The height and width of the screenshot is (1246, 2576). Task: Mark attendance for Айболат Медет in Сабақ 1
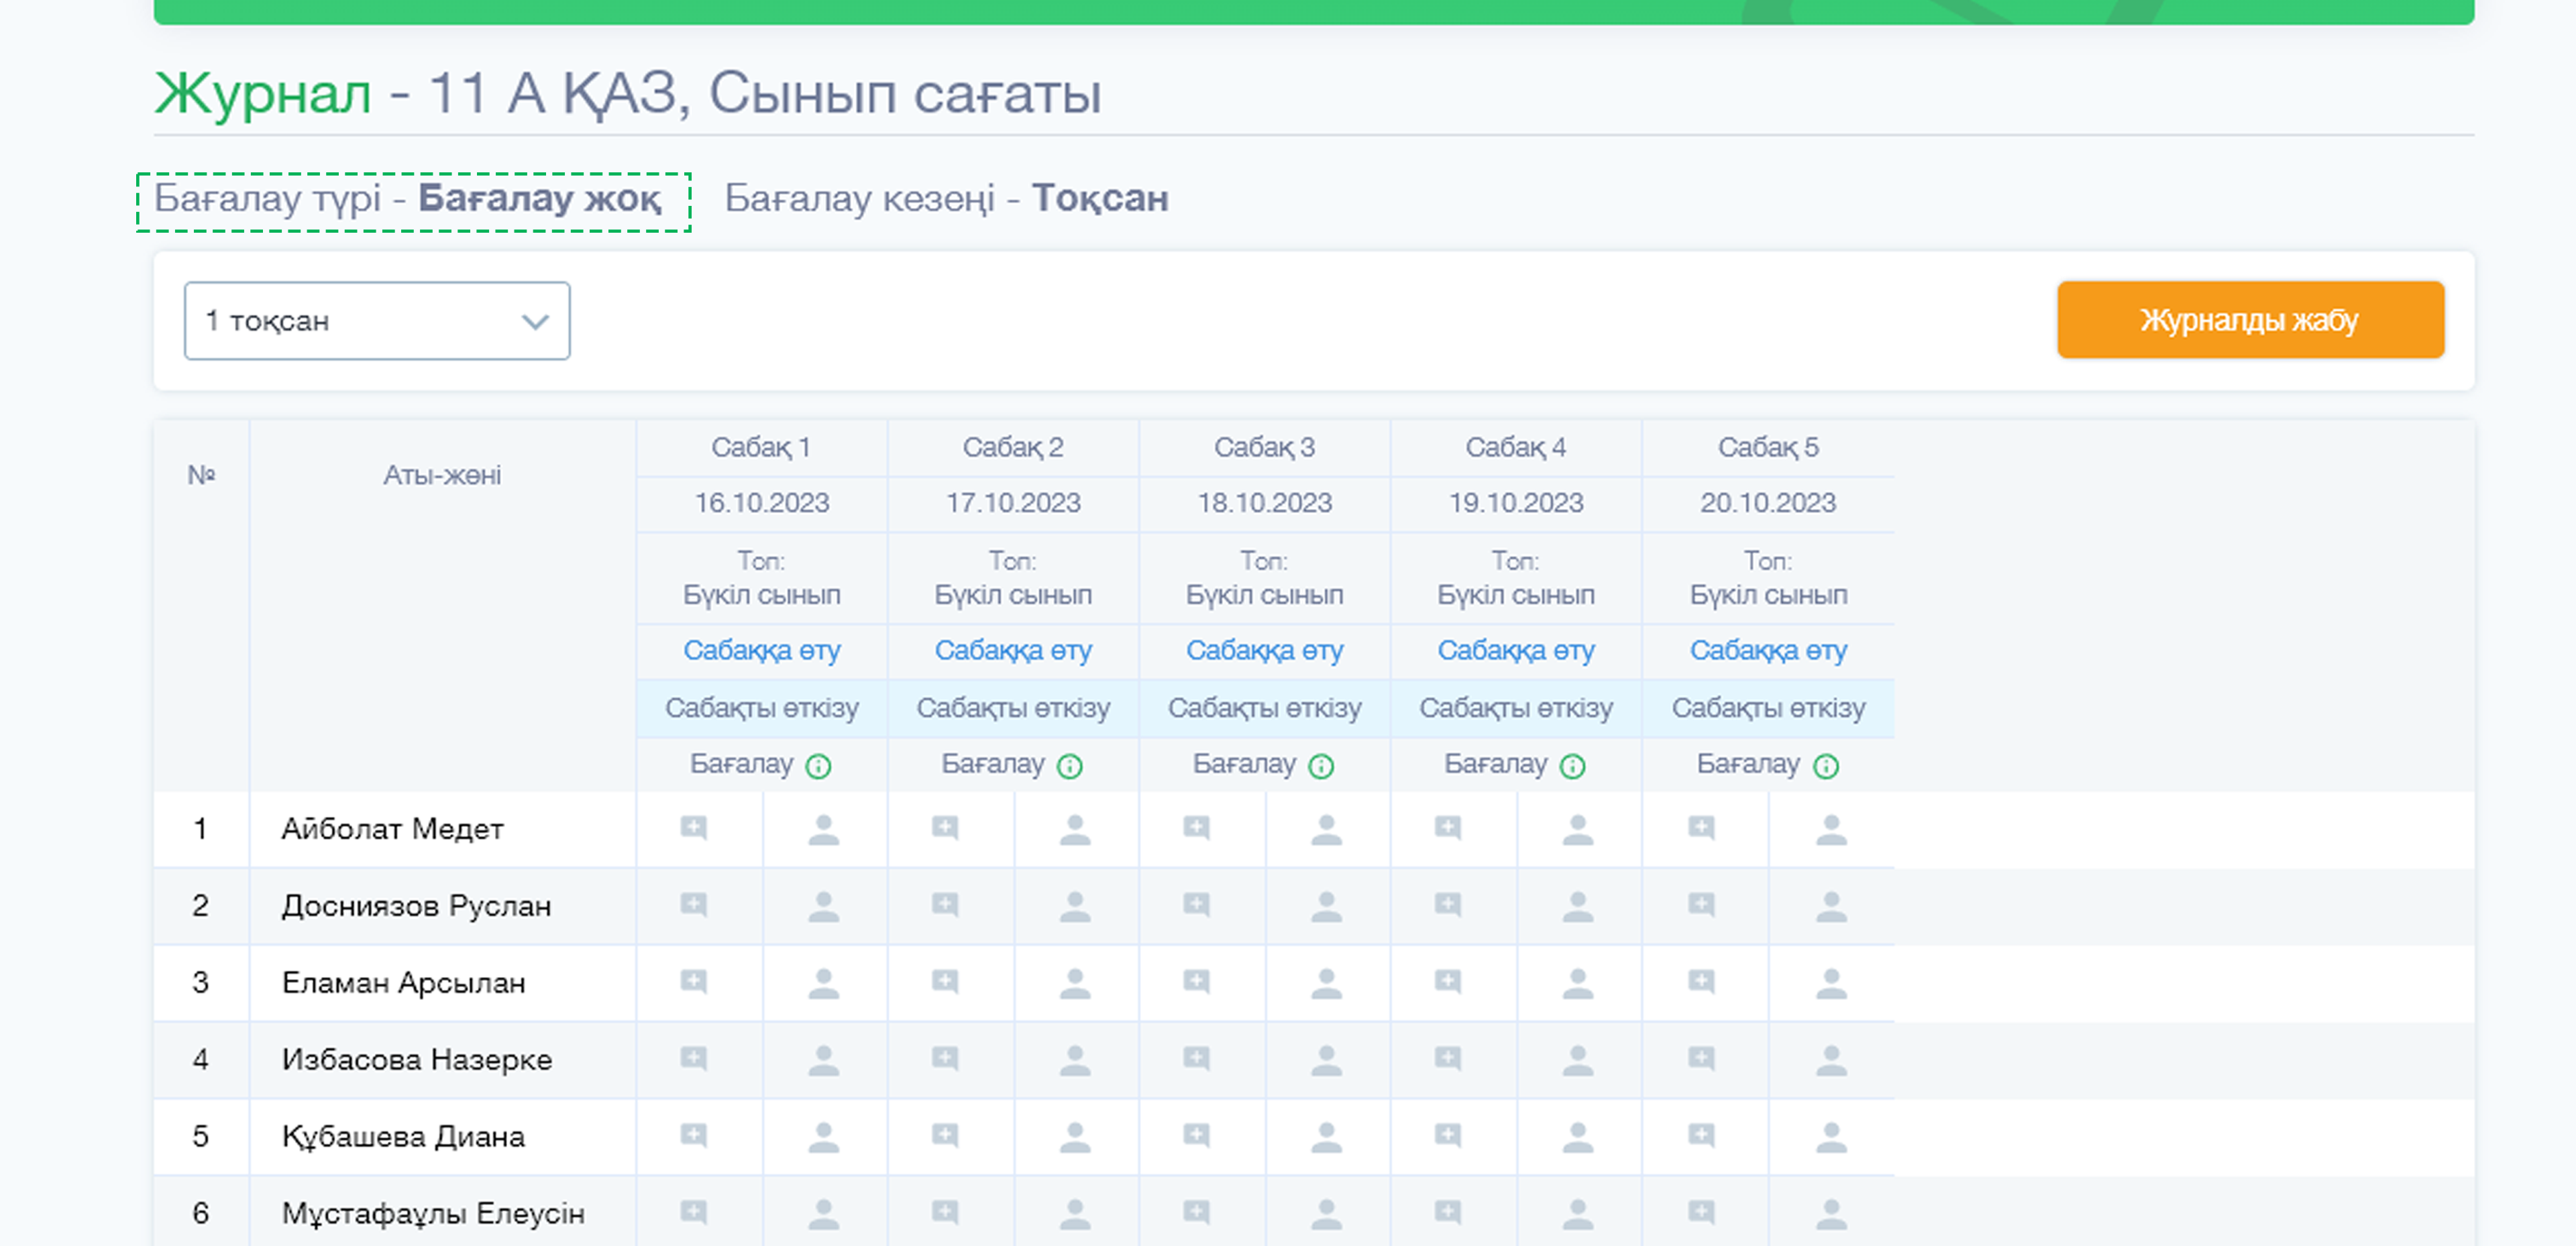[x=824, y=829]
